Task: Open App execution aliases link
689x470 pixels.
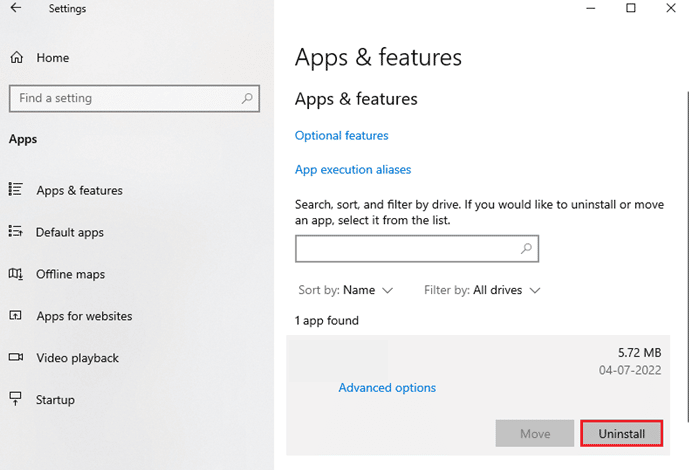Action: (x=353, y=170)
